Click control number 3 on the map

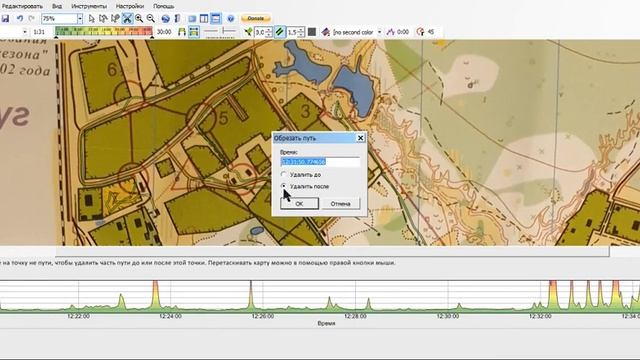point(305,111)
